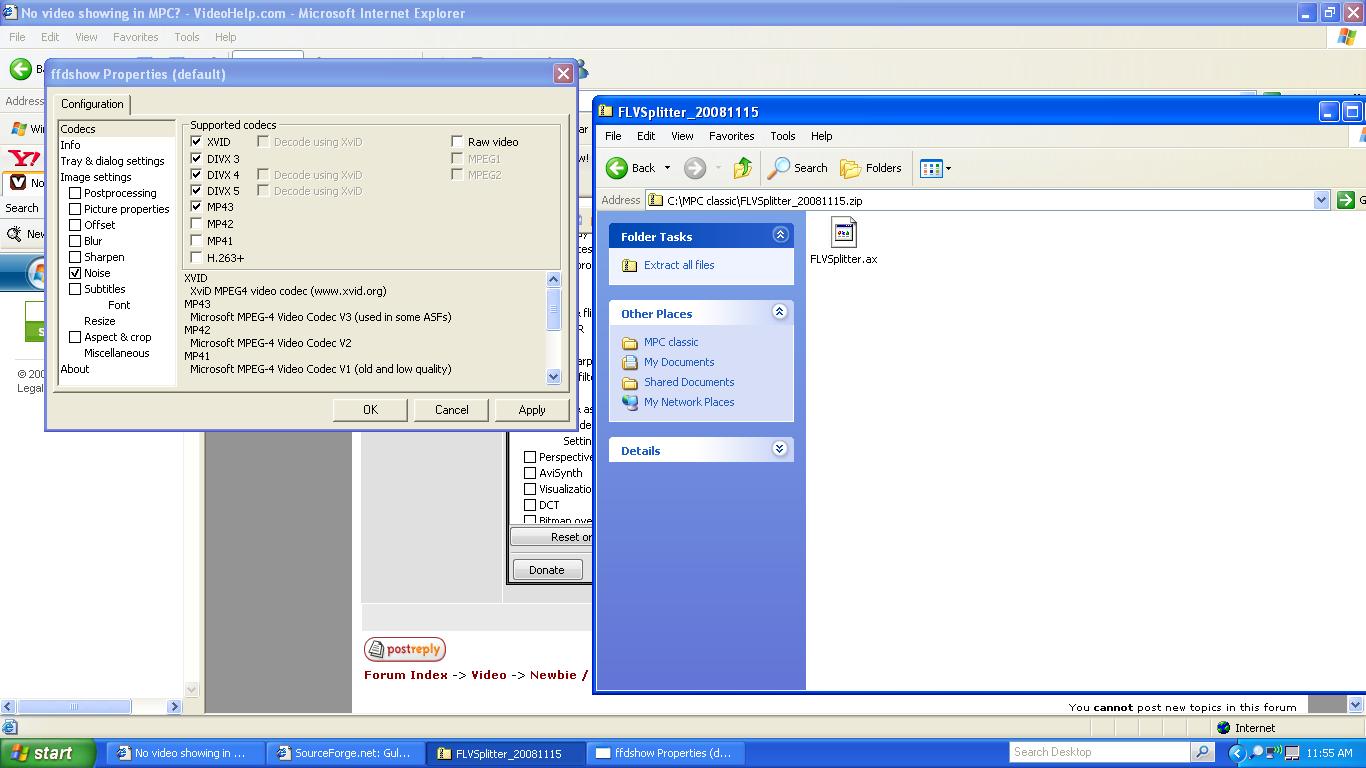Viewport: 1366px width, 768px height.
Task: Select About in the settings tree
Action: tap(75, 369)
